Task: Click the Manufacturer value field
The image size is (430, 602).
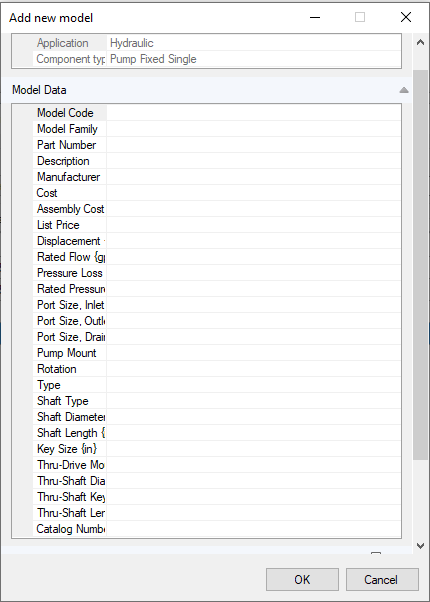Action: pos(254,177)
